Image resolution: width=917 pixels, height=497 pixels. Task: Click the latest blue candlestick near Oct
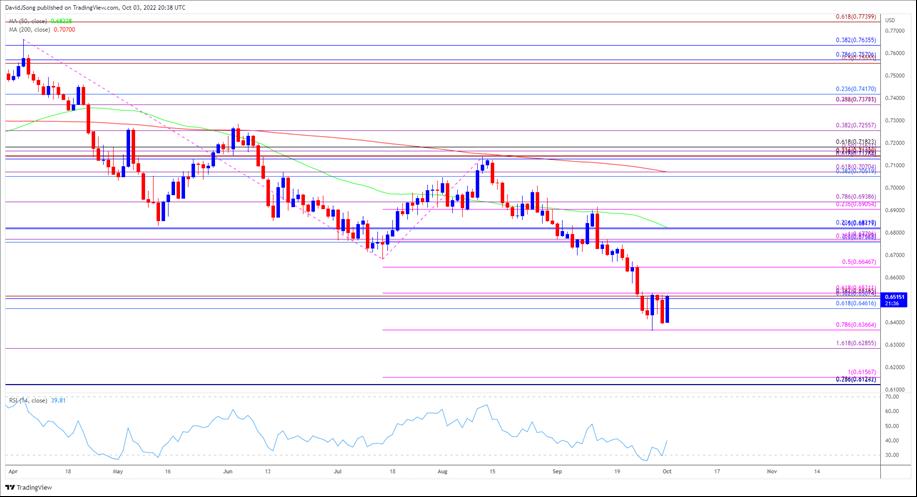tap(667, 309)
